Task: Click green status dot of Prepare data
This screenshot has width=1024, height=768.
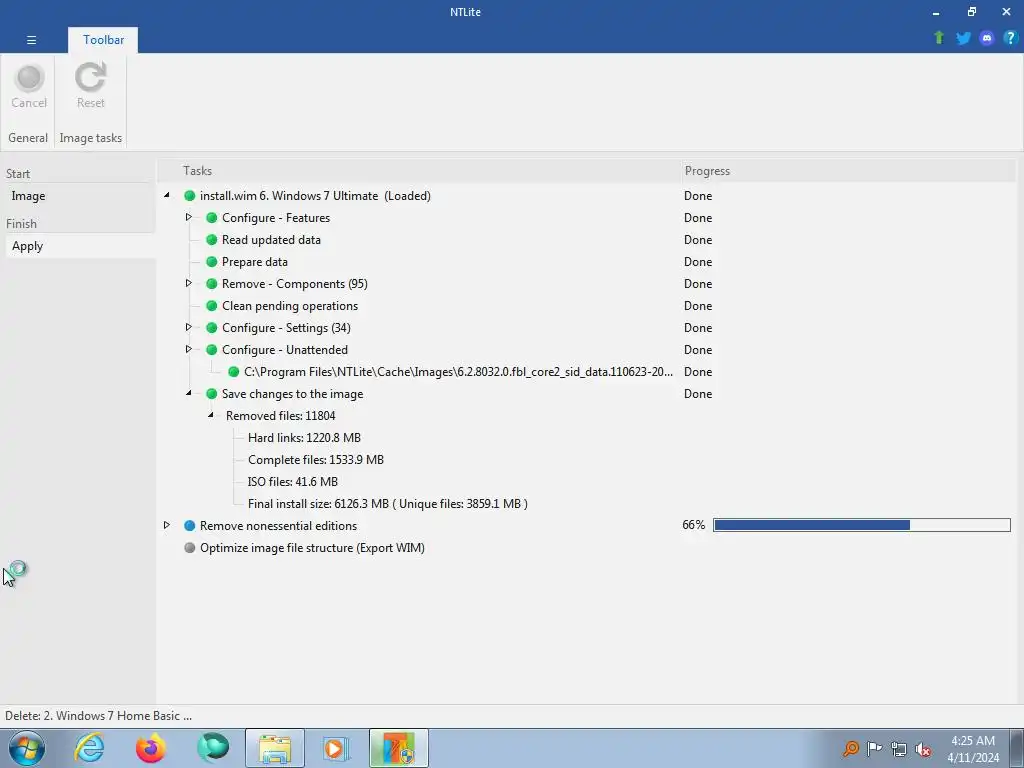Action: (212, 262)
